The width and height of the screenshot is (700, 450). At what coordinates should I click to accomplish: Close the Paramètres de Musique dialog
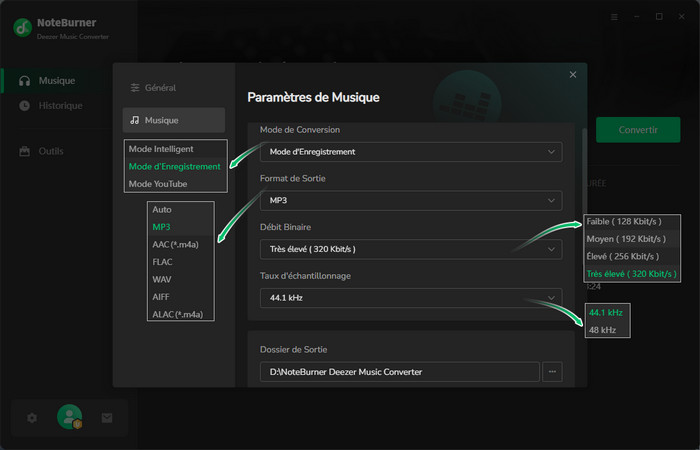573,75
